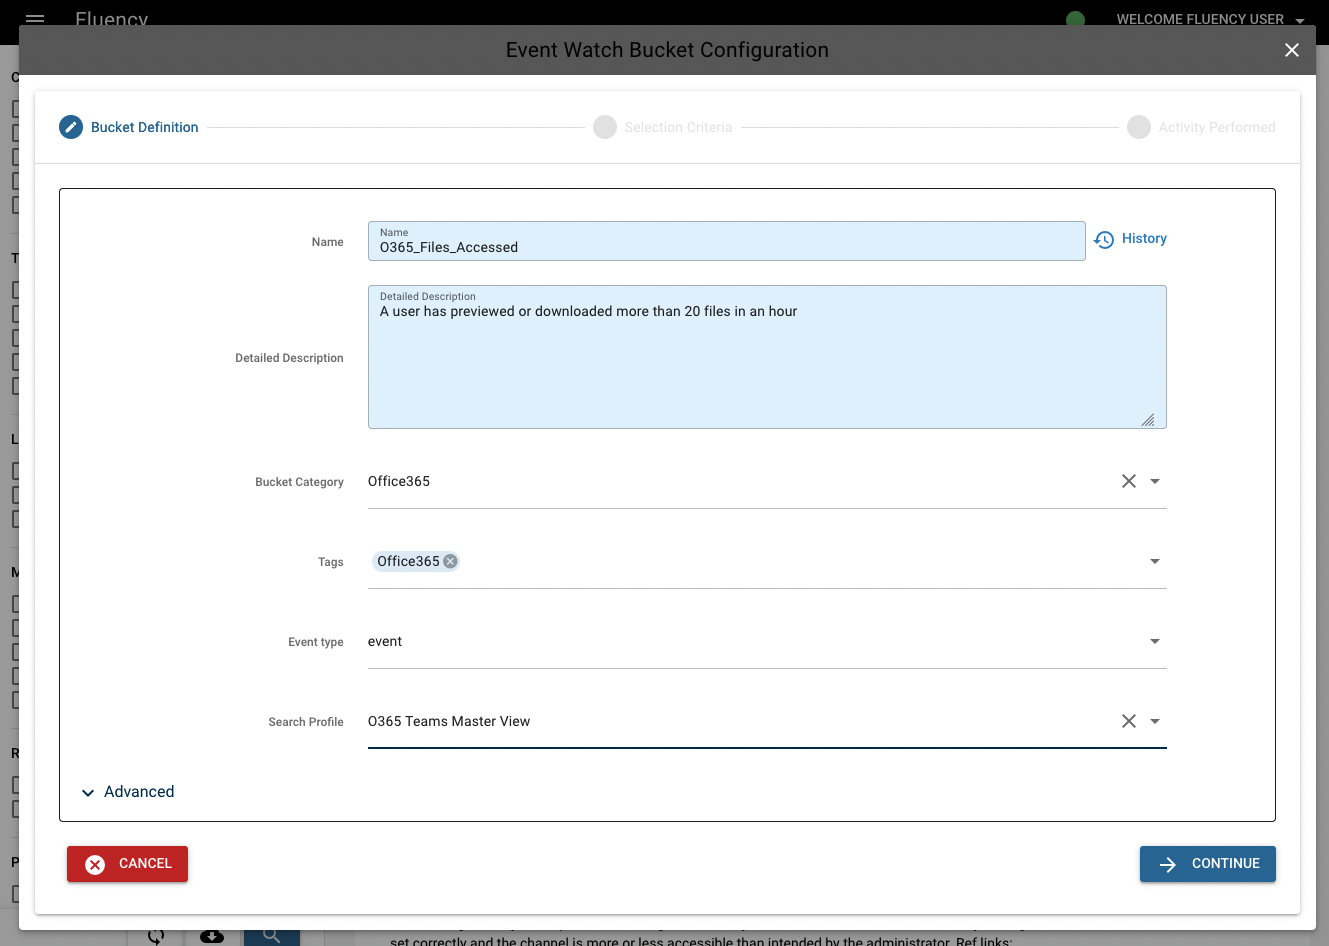Screen dimensions: 1329x946
Task: Click the Office365 bucket category value
Action: pyautogui.click(x=399, y=481)
